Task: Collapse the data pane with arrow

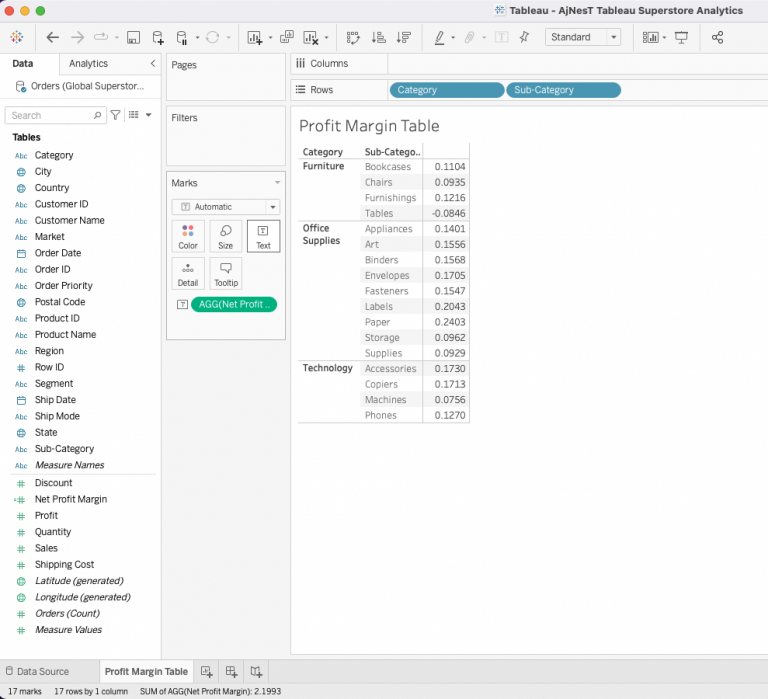Action: 152,64
